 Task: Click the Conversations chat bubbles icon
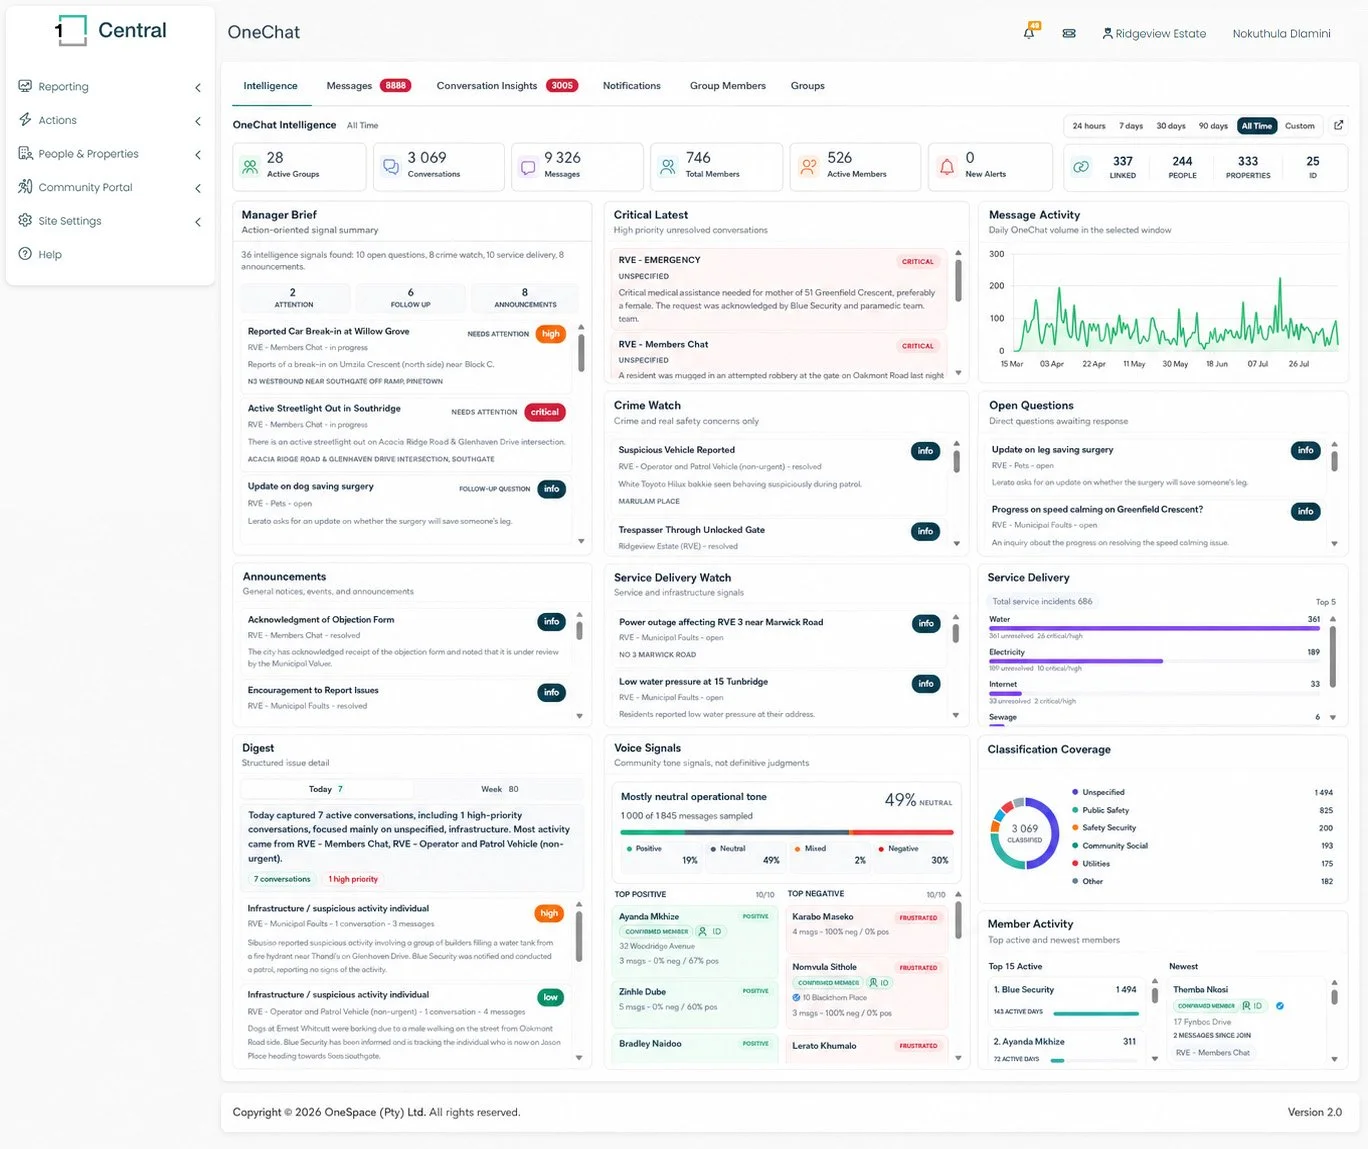(391, 167)
